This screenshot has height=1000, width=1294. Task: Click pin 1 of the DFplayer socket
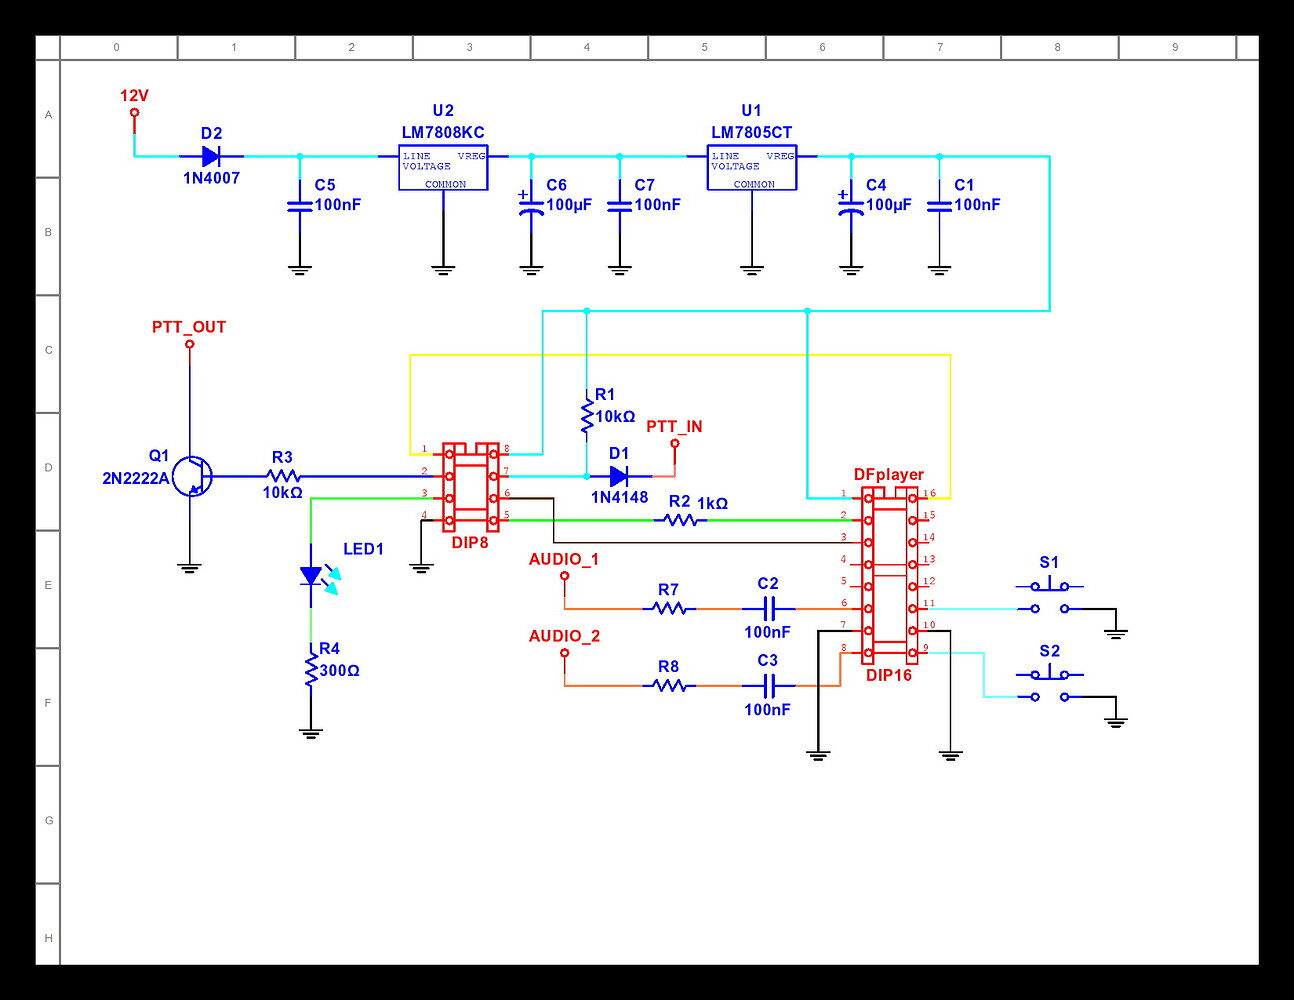(x=868, y=495)
